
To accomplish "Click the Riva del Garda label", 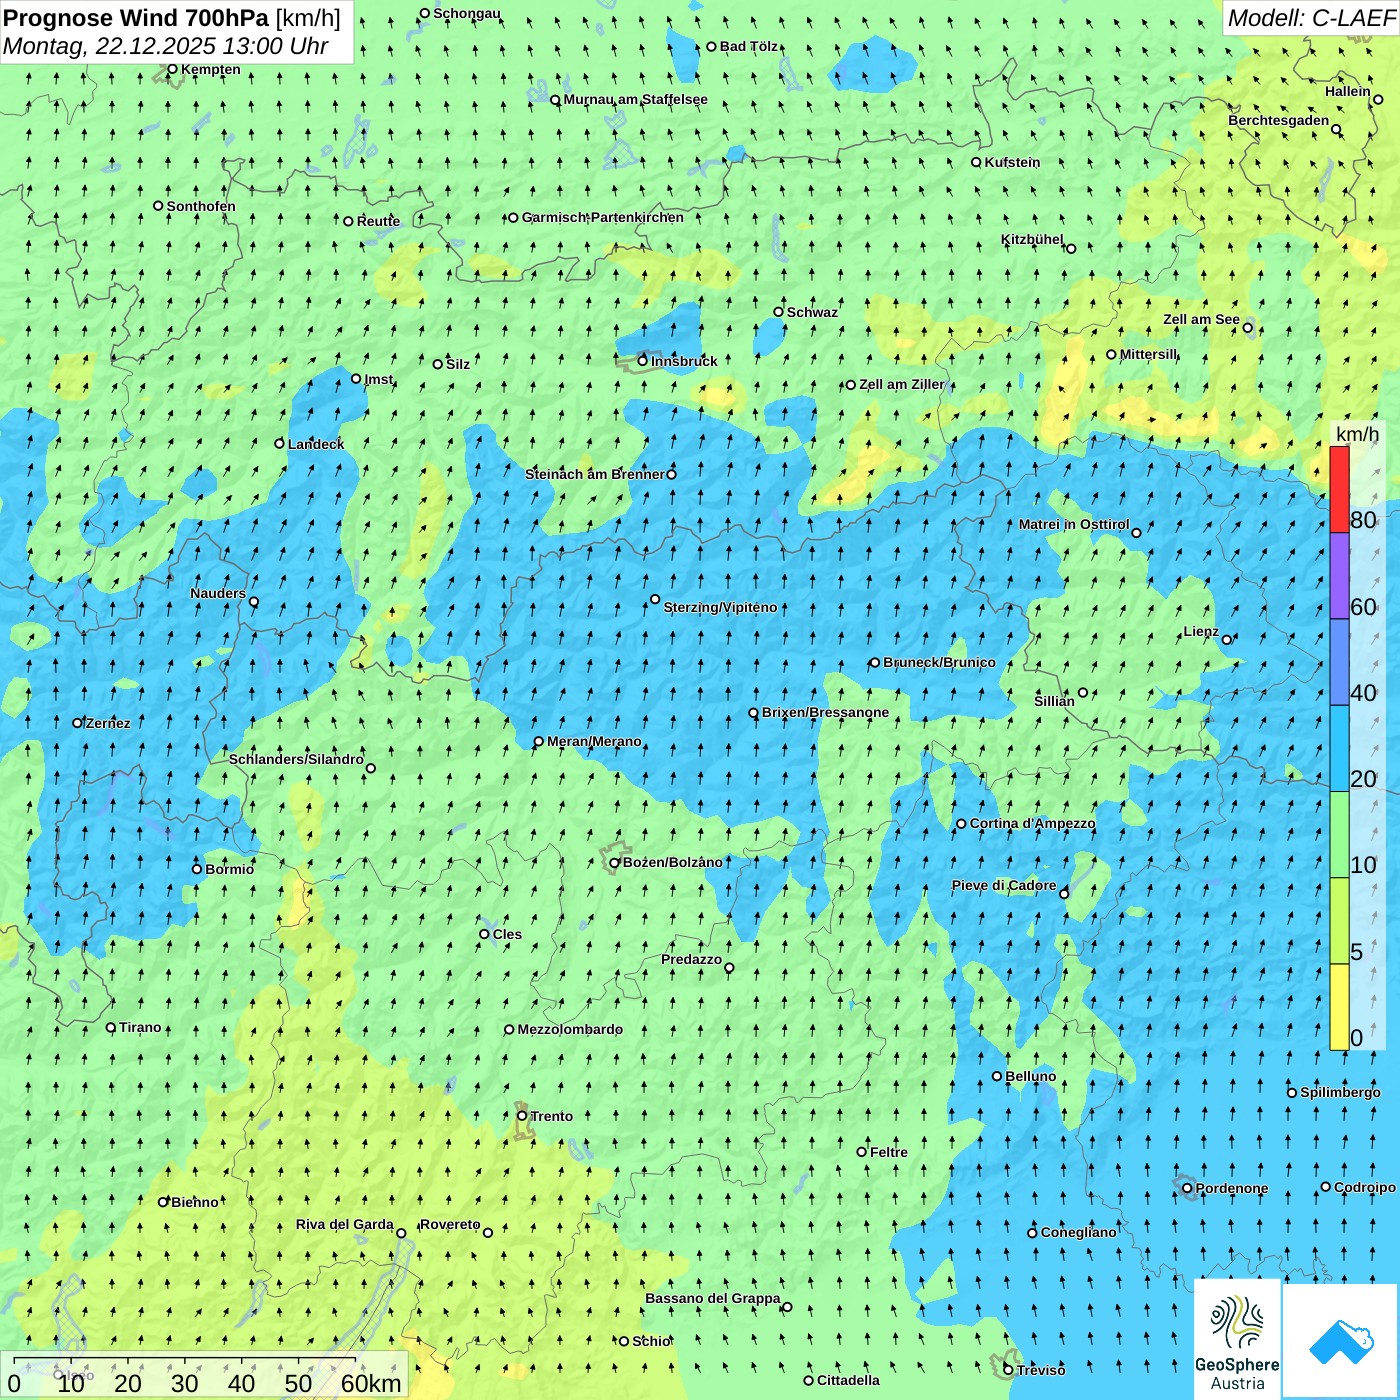I will [x=344, y=1224].
